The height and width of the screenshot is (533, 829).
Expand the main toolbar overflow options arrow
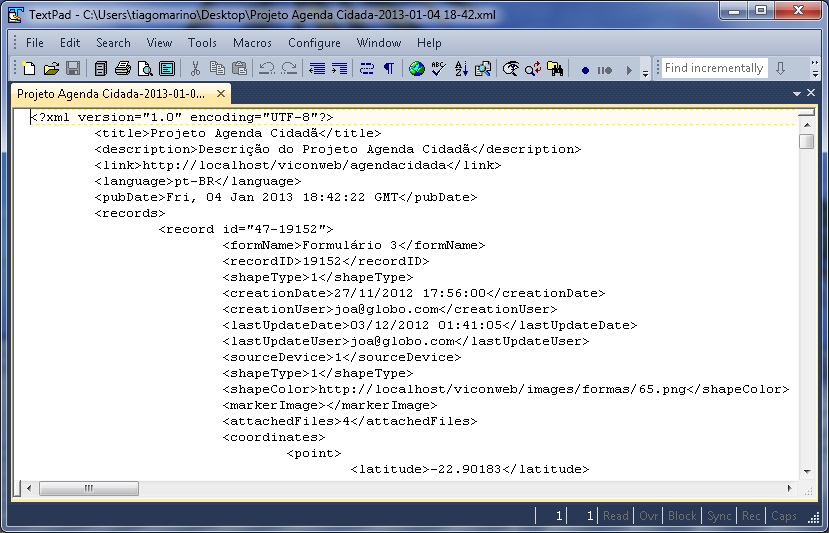[x=645, y=71]
